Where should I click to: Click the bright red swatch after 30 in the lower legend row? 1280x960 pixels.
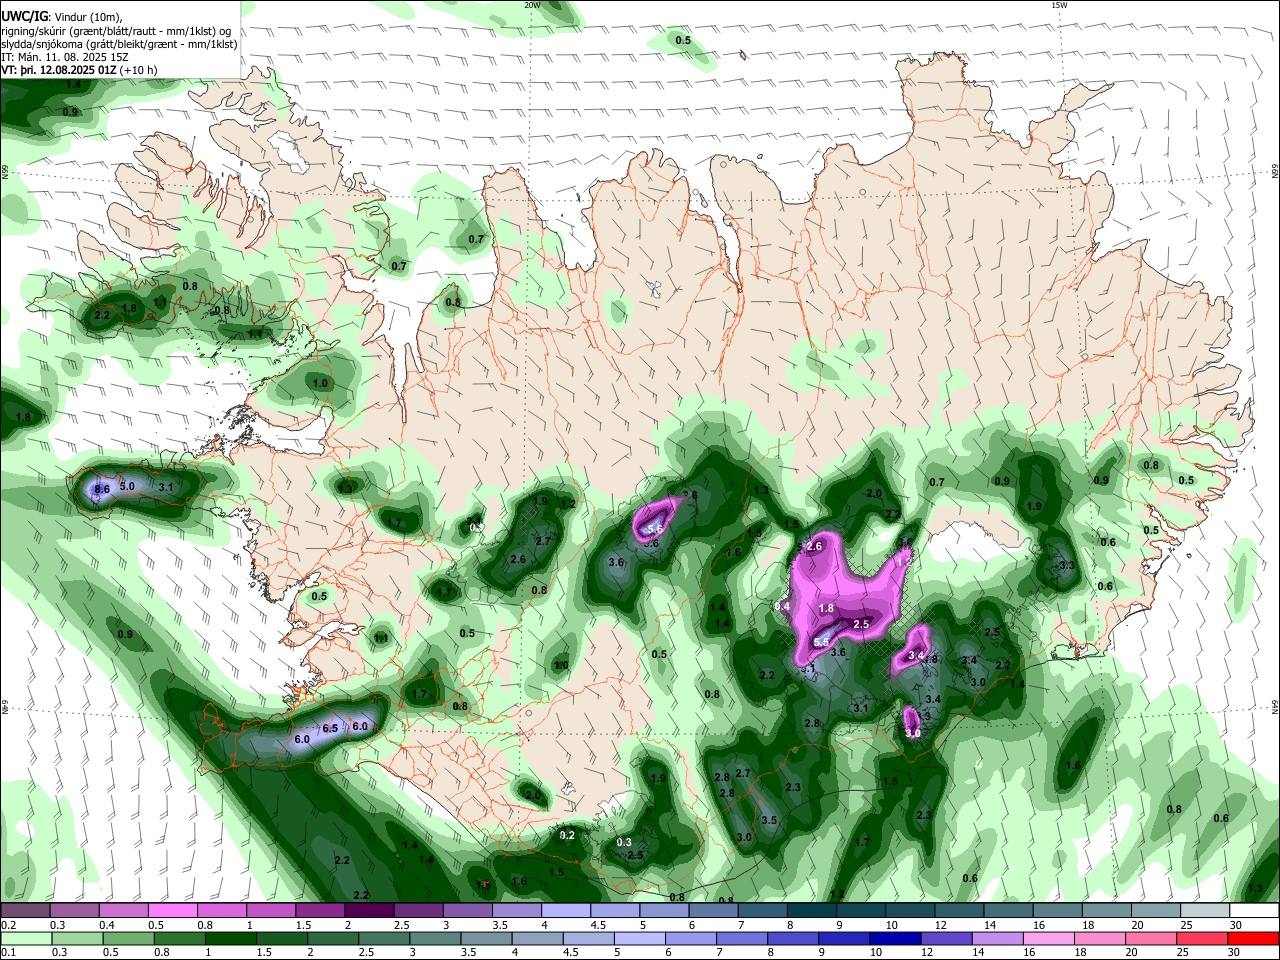tap(1252, 938)
